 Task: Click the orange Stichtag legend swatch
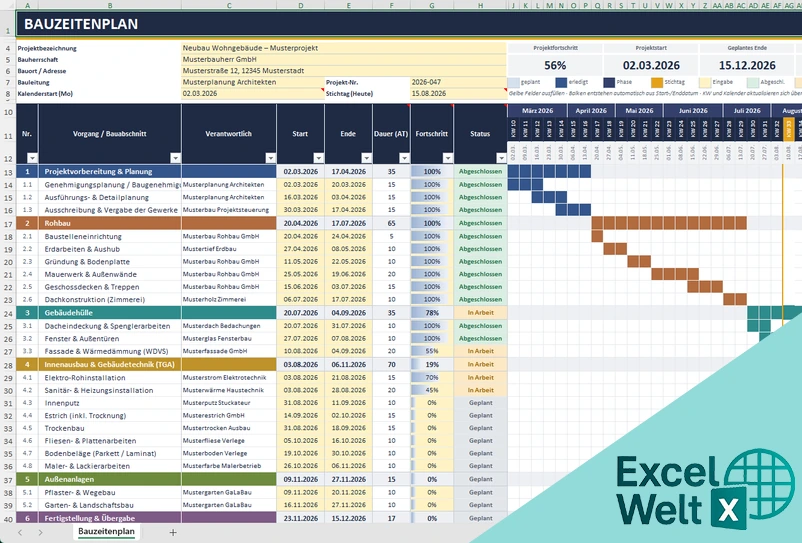click(657, 82)
